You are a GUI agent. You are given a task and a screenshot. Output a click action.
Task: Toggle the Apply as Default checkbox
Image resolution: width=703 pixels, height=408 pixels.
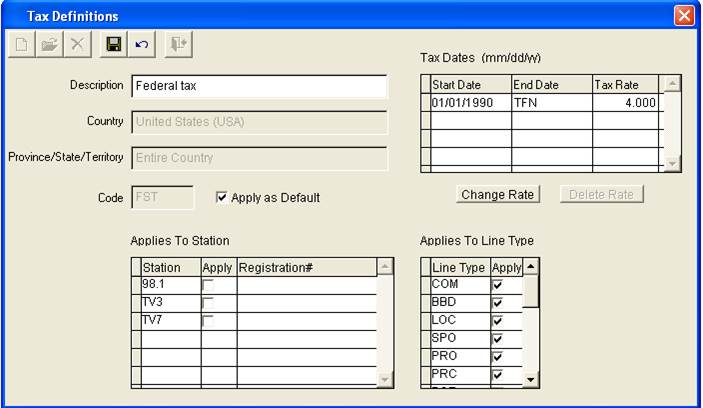(222, 198)
